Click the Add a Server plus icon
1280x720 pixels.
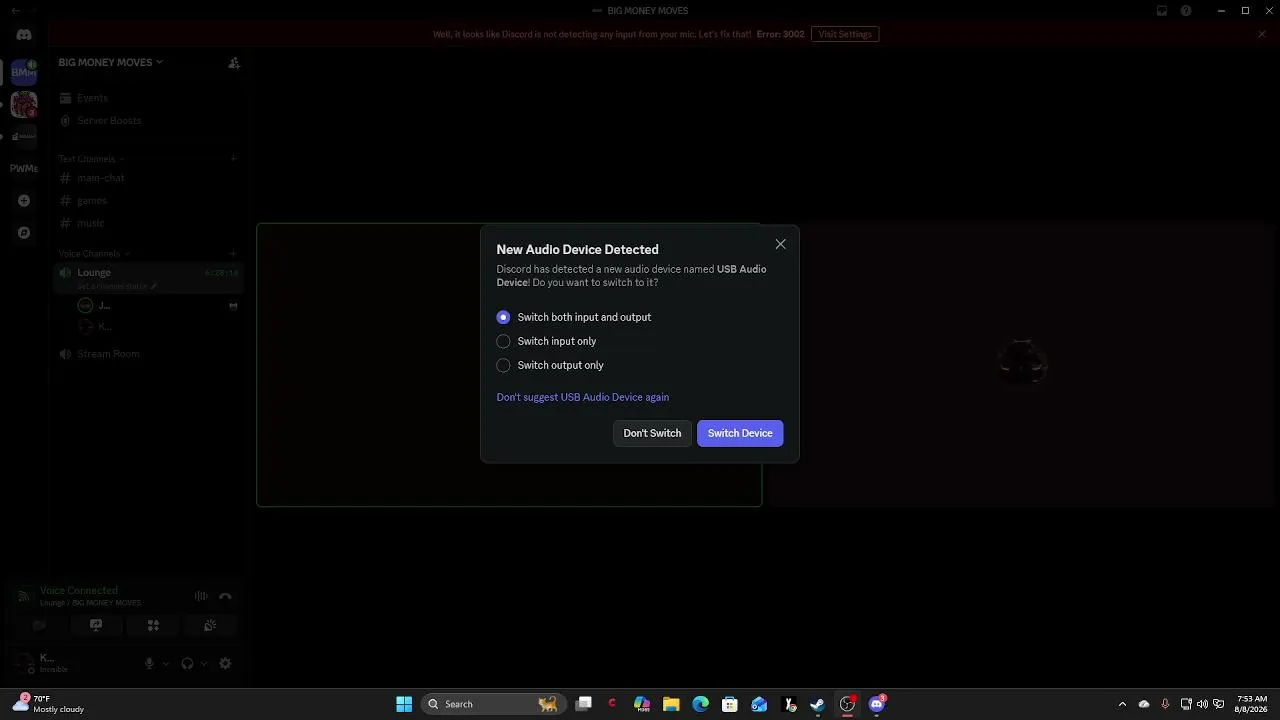[24, 201]
